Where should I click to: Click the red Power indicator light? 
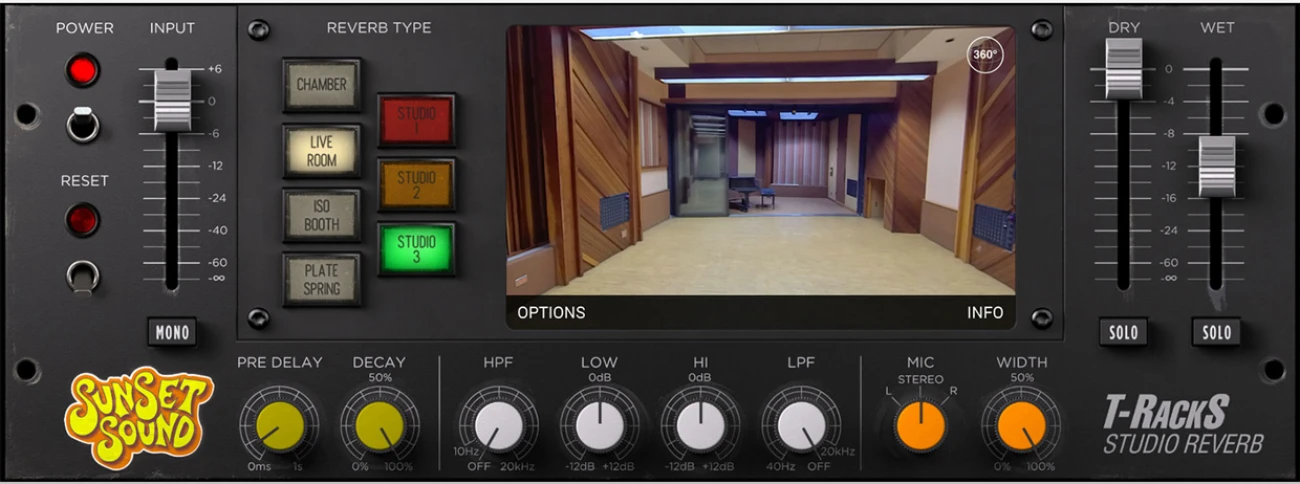click(84, 71)
